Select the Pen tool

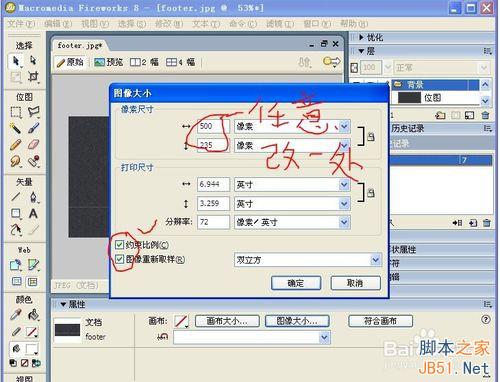click(x=33, y=197)
